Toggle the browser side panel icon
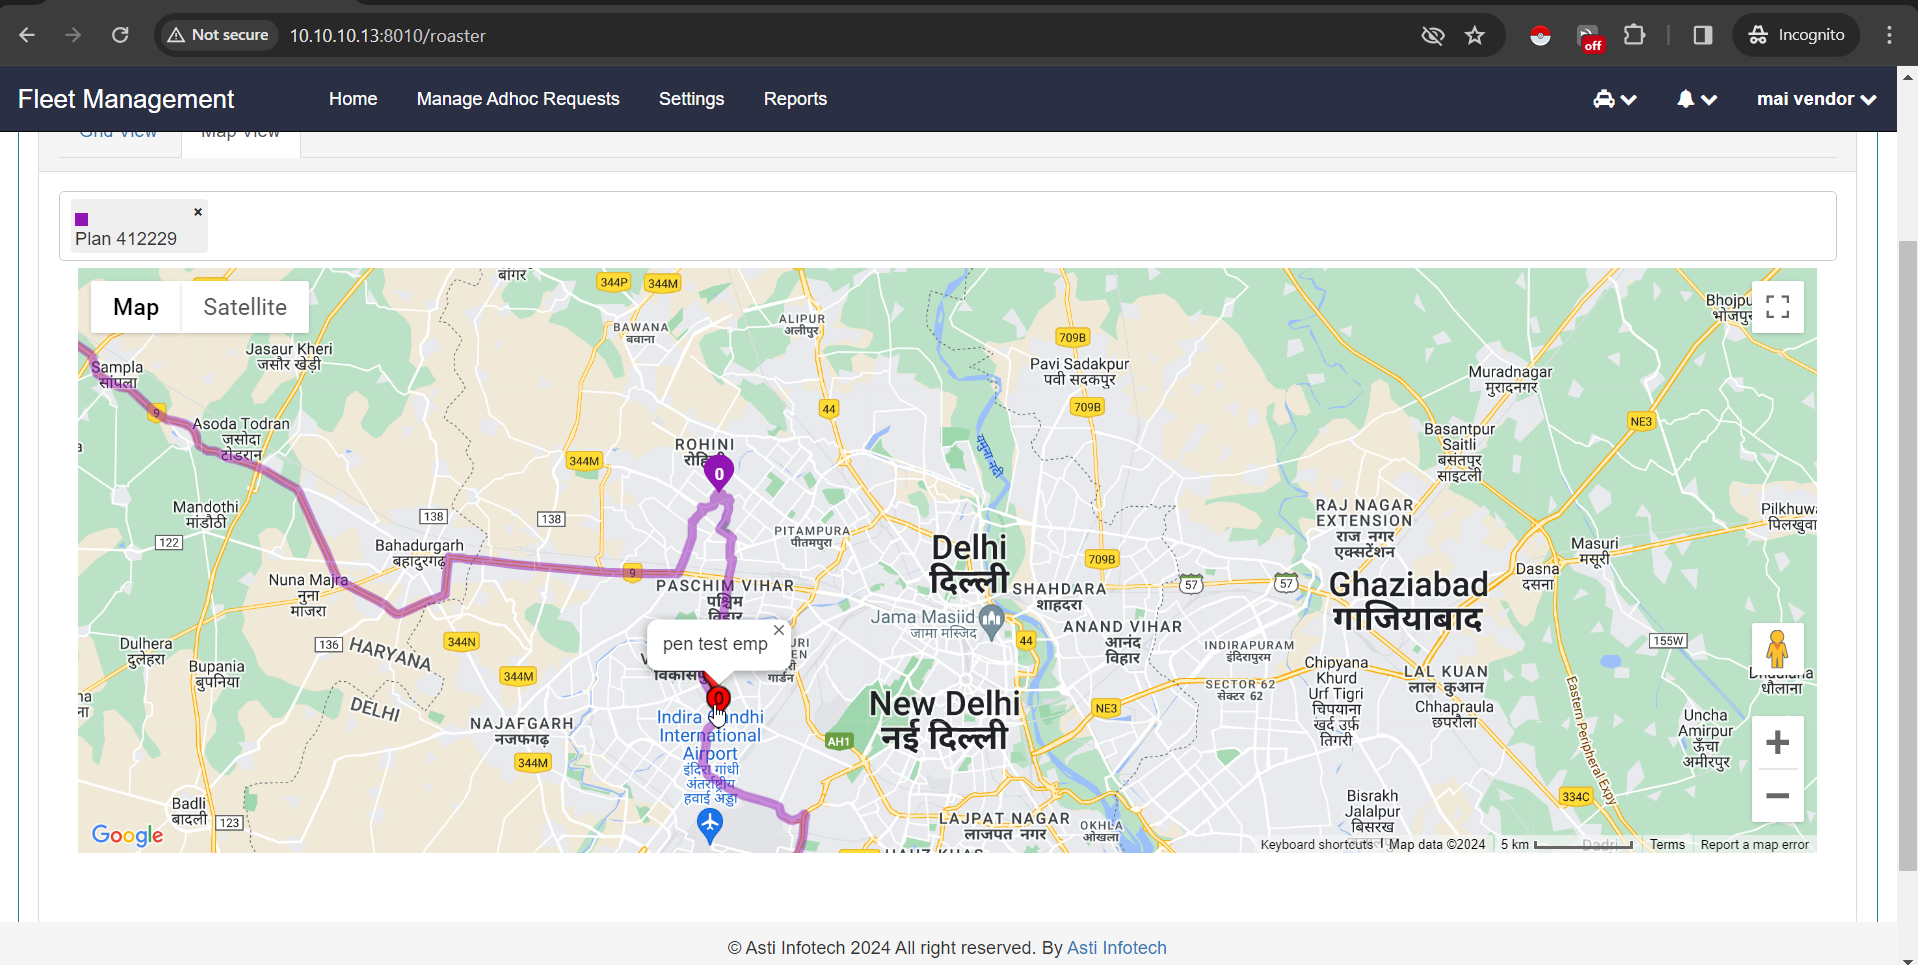The width and height of the screenshot is (1918, 965). pyautogui.click(x=1702, y=36)
